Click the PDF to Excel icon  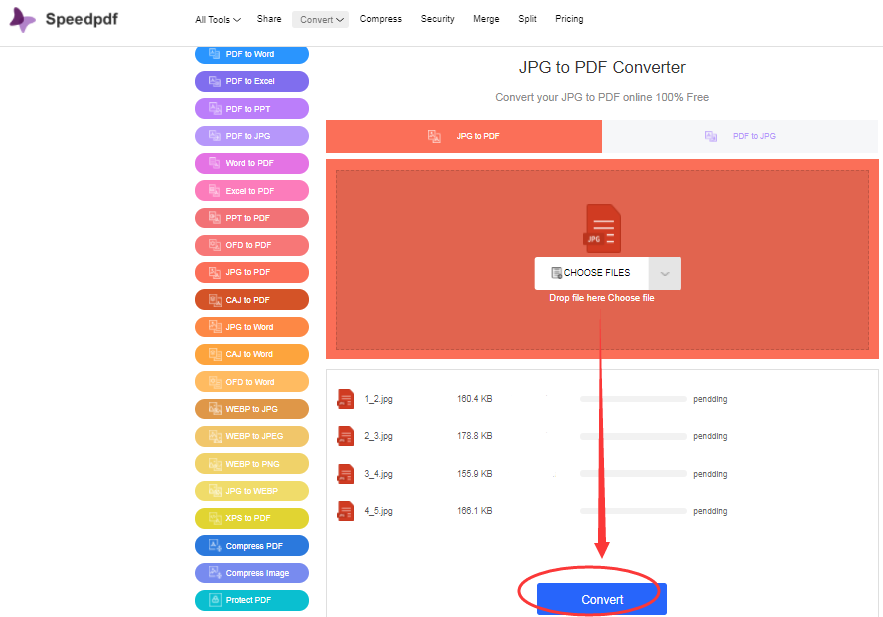click(x=215, y=81)
